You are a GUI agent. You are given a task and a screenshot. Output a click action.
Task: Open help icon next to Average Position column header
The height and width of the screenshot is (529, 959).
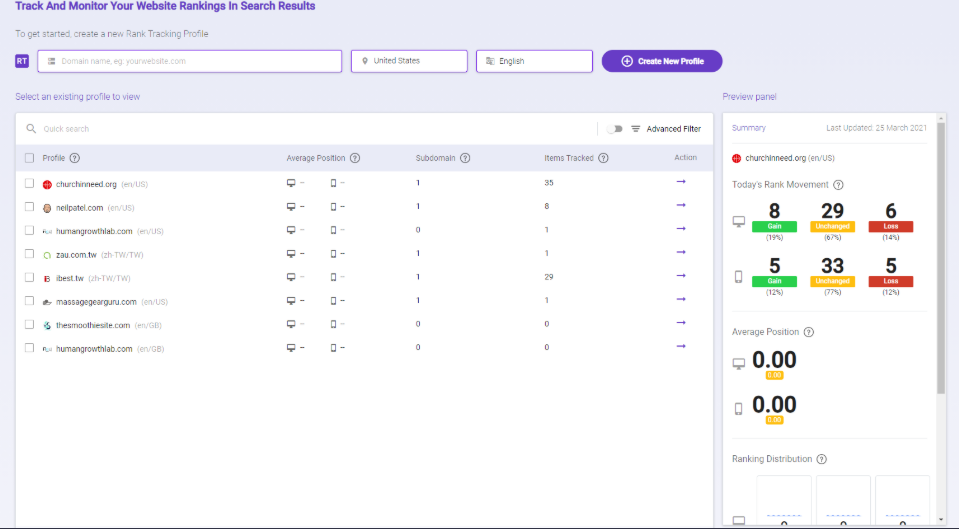click(355, 158)
